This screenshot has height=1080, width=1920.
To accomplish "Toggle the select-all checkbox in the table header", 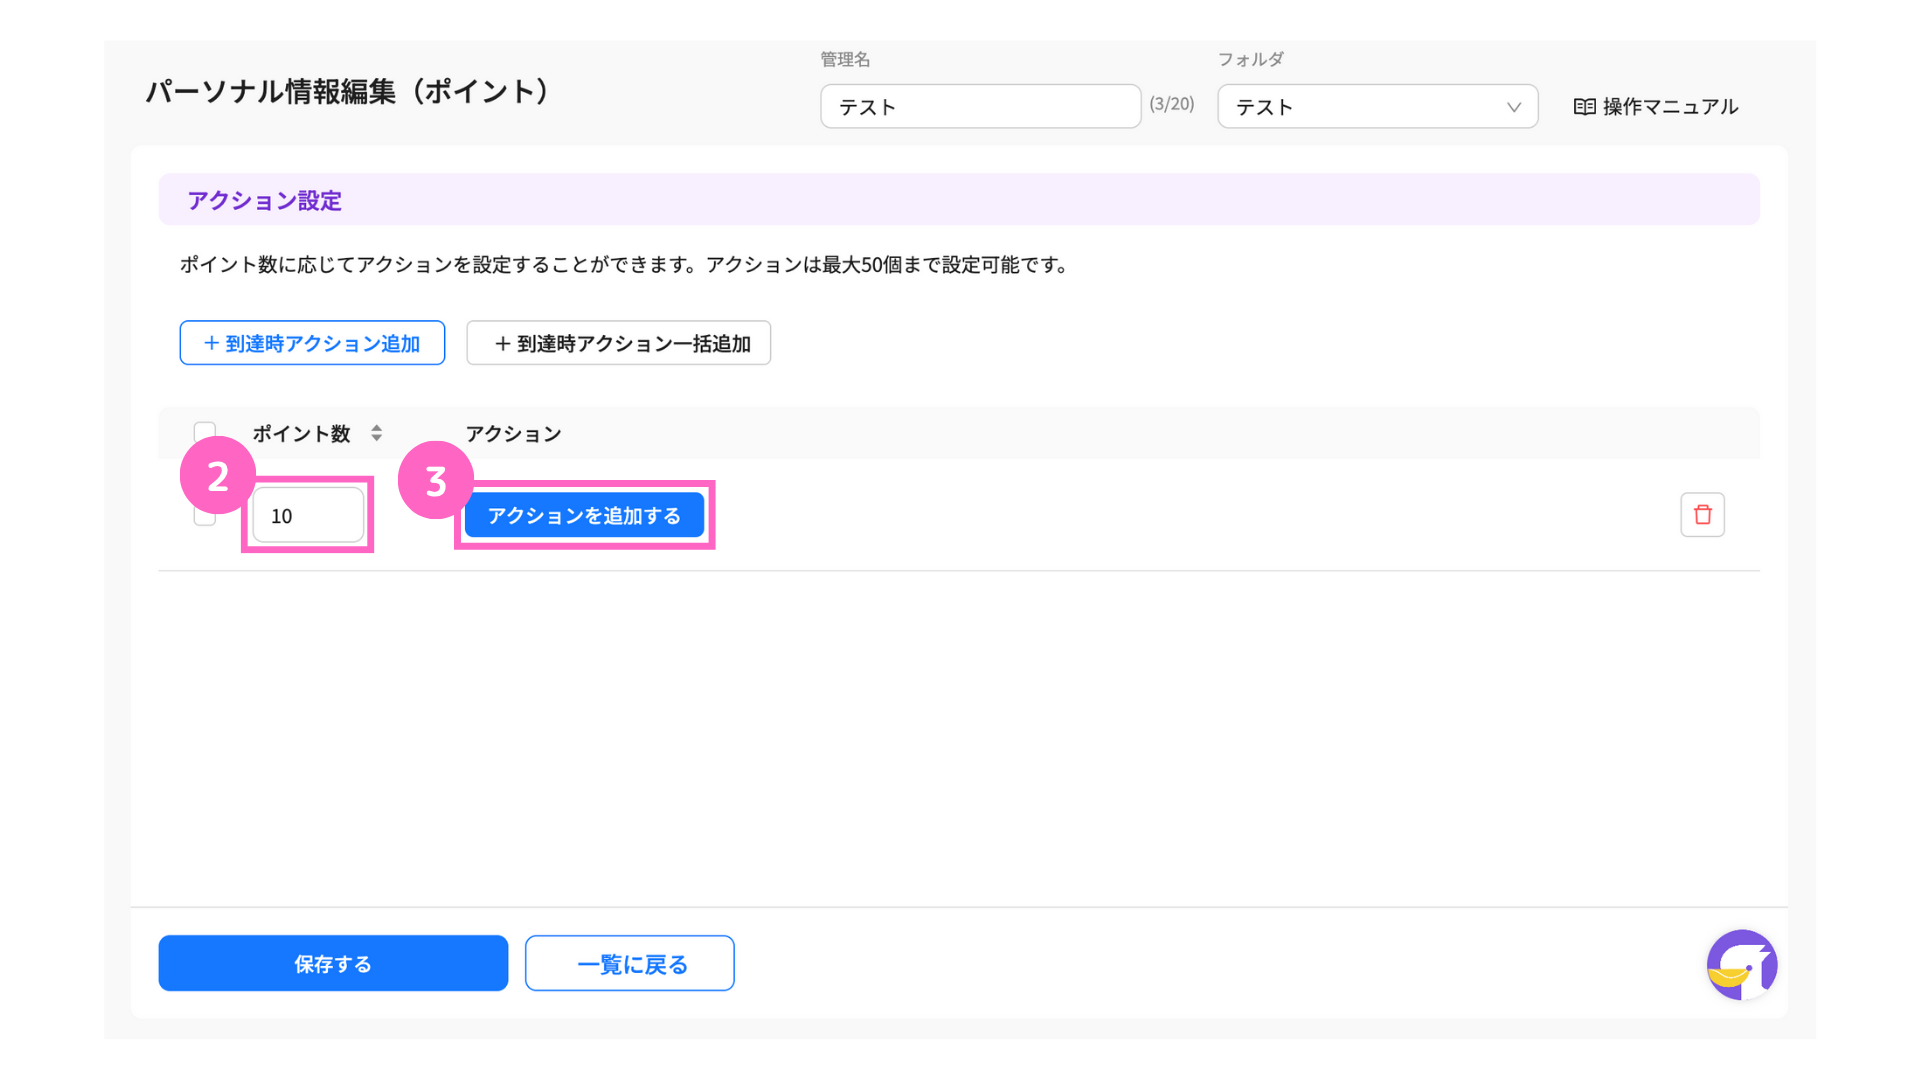I will pyautogui.click(x=204, y=430).
